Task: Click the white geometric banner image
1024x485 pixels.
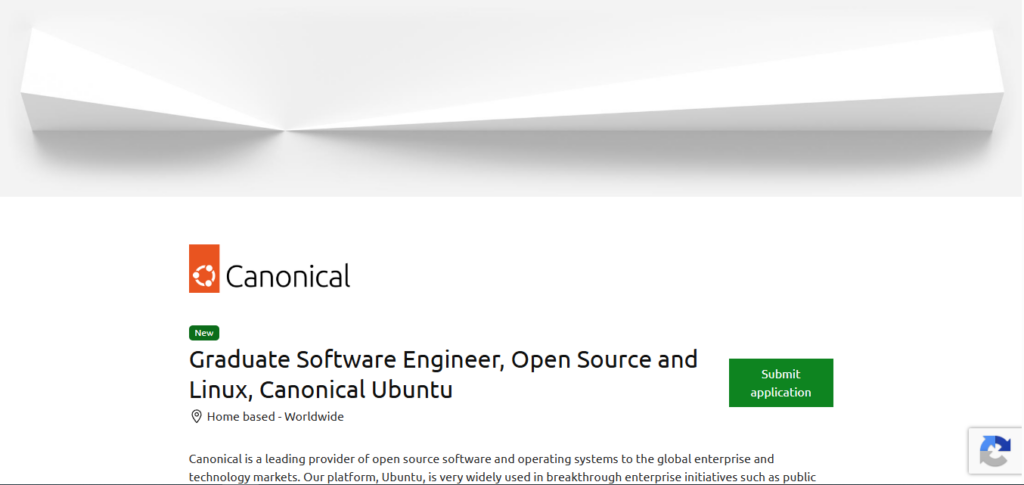Action: coord(511,98)
